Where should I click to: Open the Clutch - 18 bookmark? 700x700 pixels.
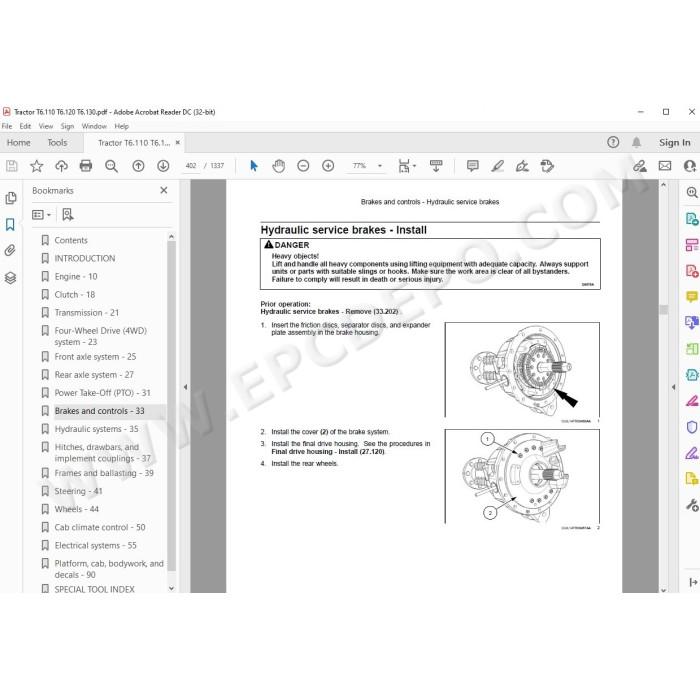pos(75,295)
